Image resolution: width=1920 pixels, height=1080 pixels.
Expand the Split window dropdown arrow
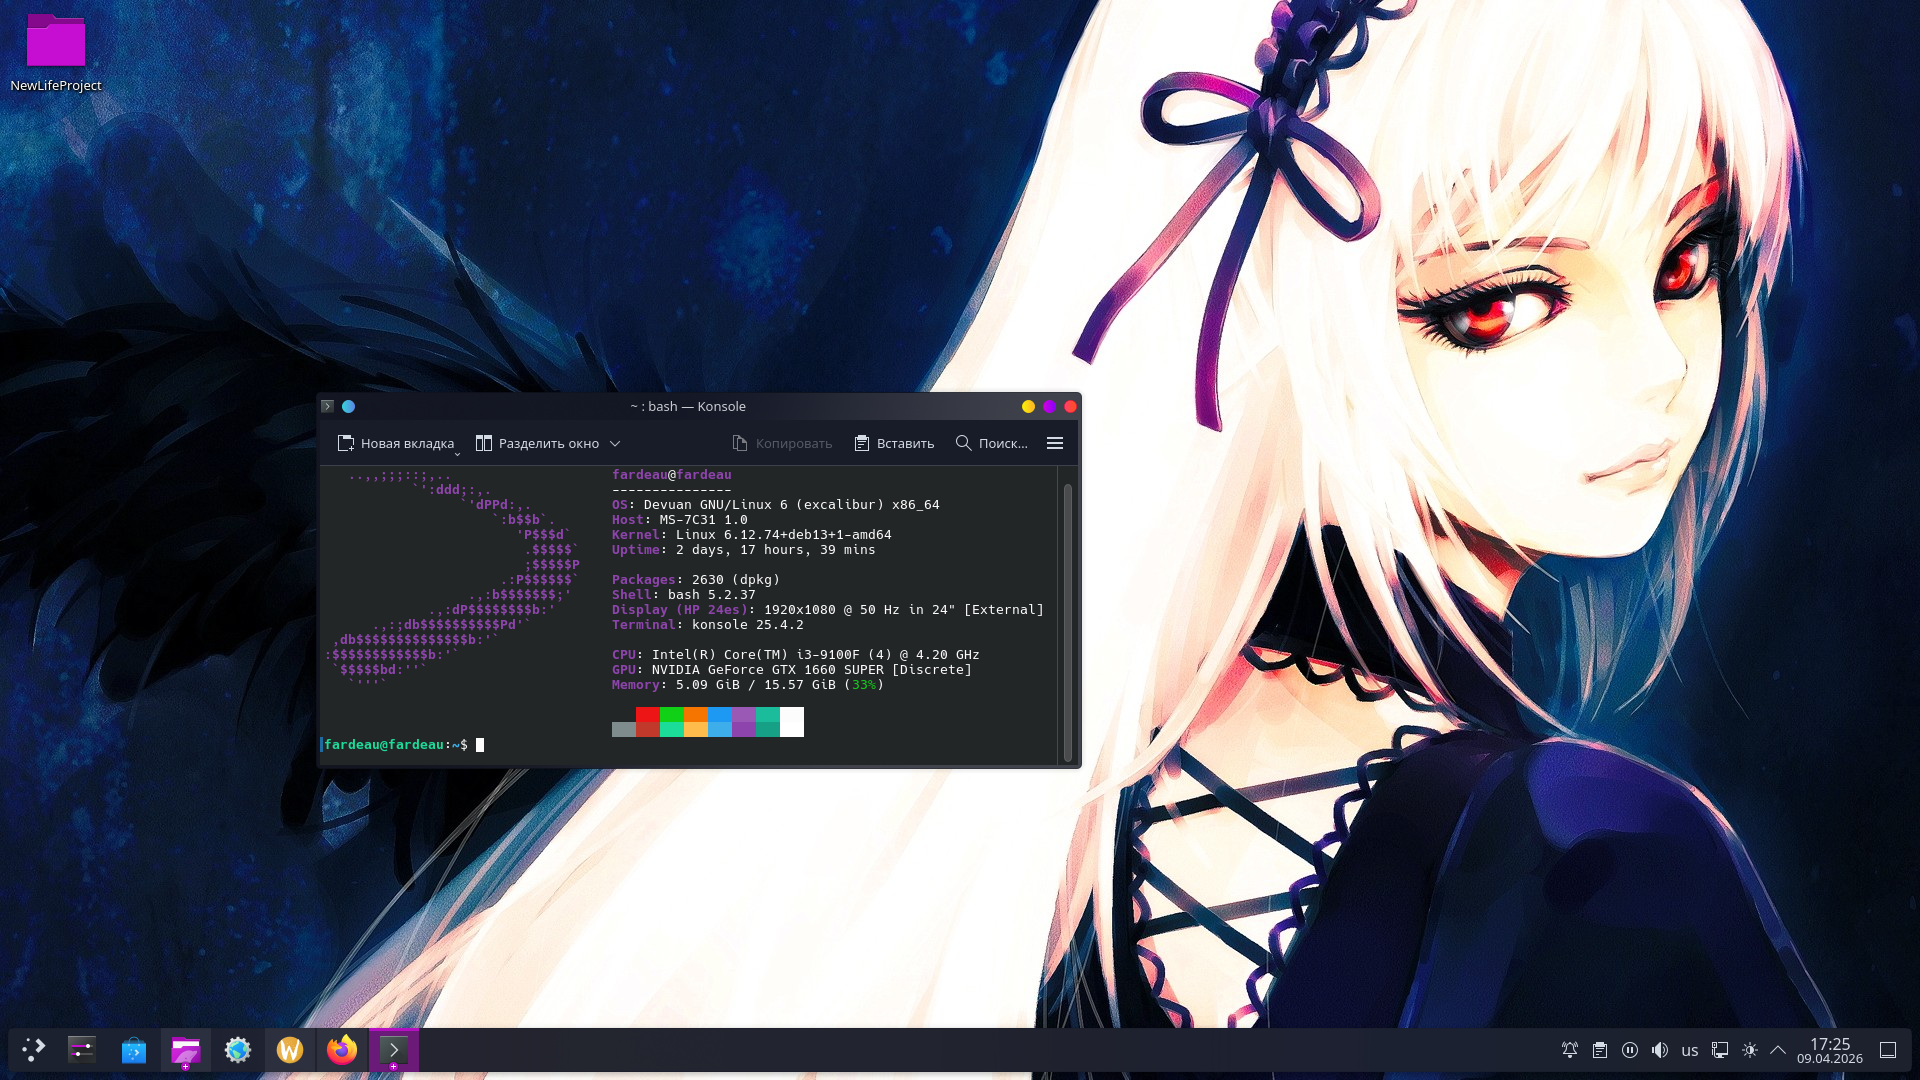[x=615, y=444]
